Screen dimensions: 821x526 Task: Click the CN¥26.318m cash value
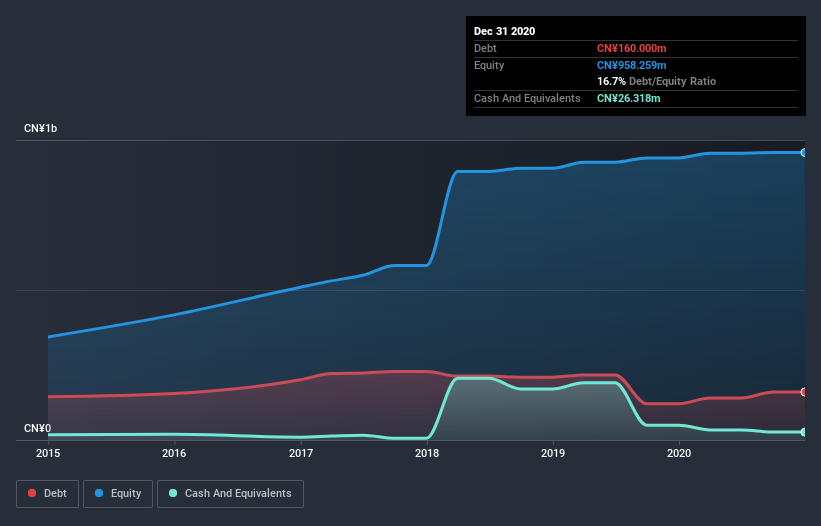[628, 98]
